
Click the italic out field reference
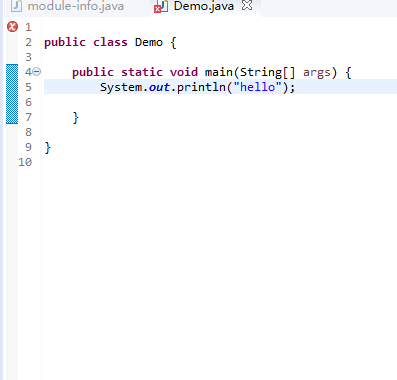point(159,87)
